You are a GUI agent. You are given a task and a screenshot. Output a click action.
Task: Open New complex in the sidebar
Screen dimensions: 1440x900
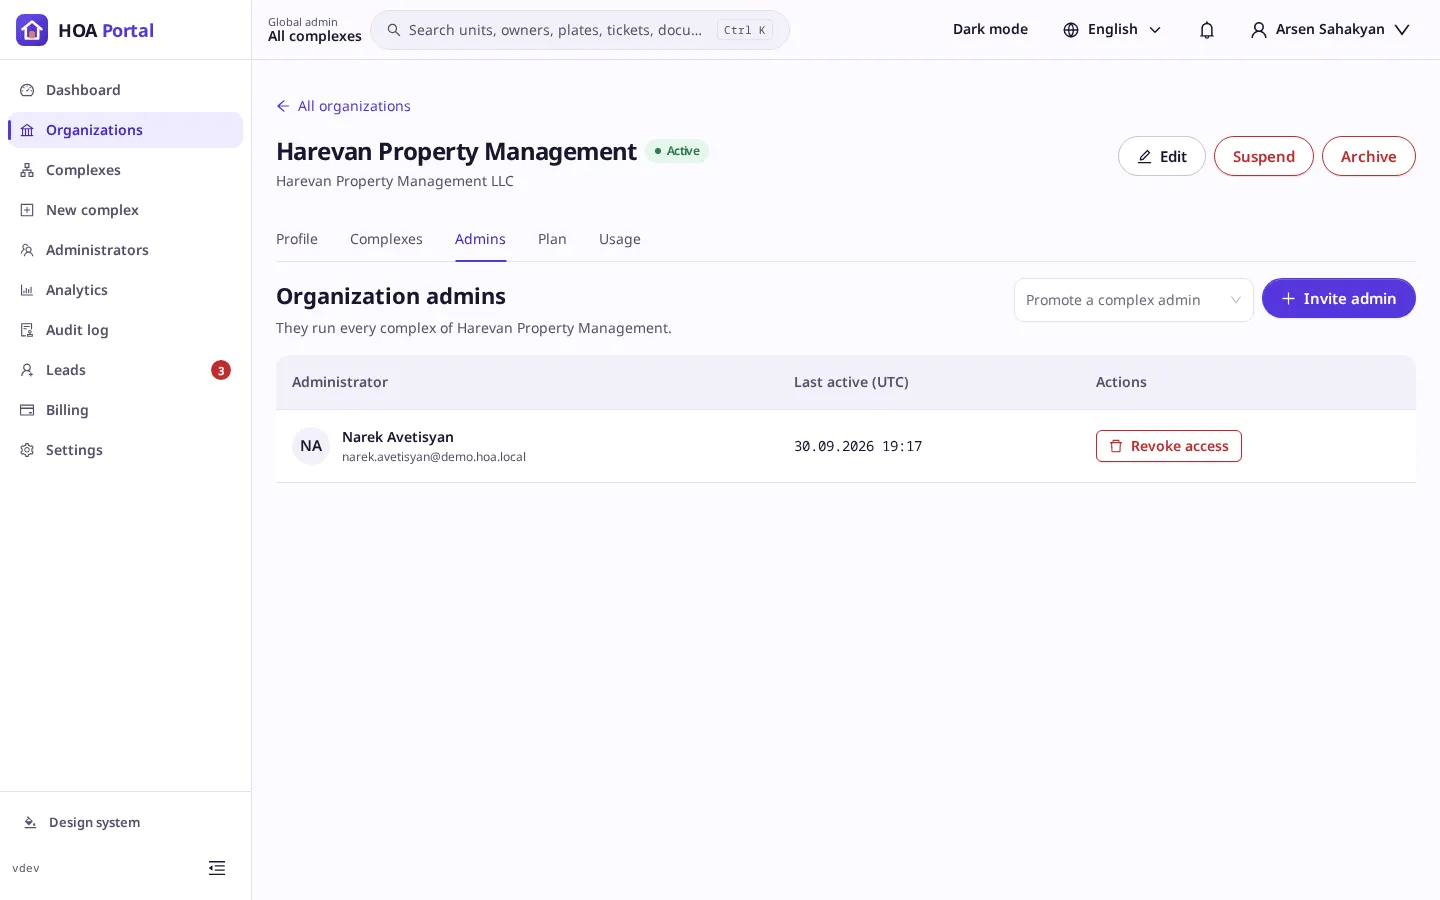[x=125, y=210]
